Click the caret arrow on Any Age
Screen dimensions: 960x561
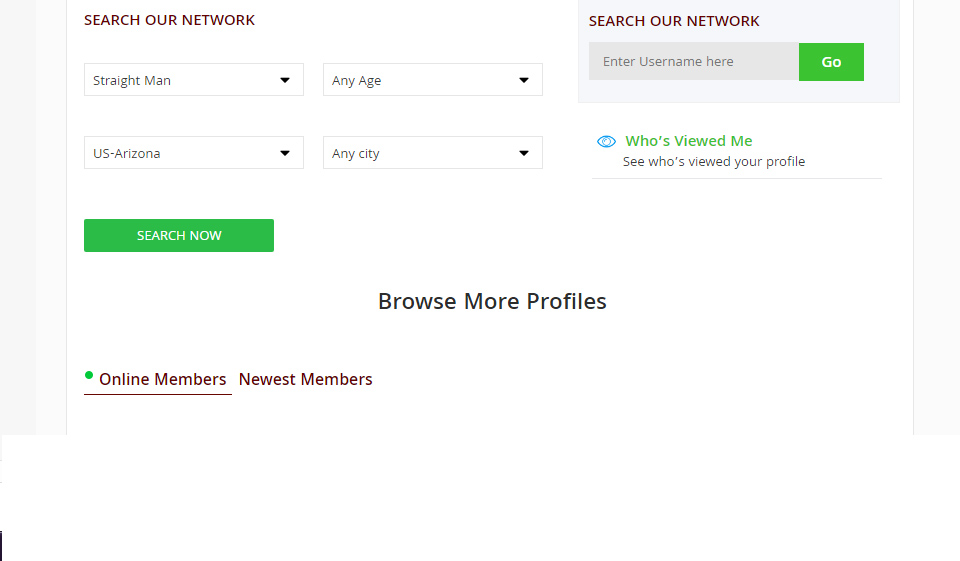coord(524,80)
